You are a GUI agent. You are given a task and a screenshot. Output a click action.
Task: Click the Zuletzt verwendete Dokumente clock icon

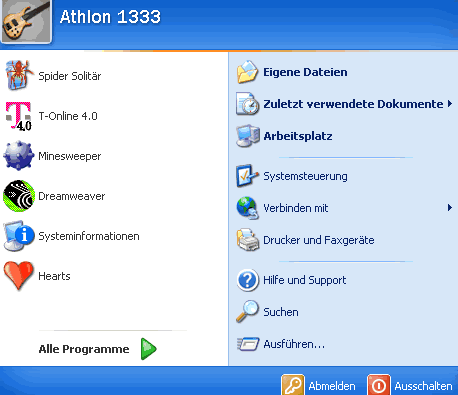247,104
